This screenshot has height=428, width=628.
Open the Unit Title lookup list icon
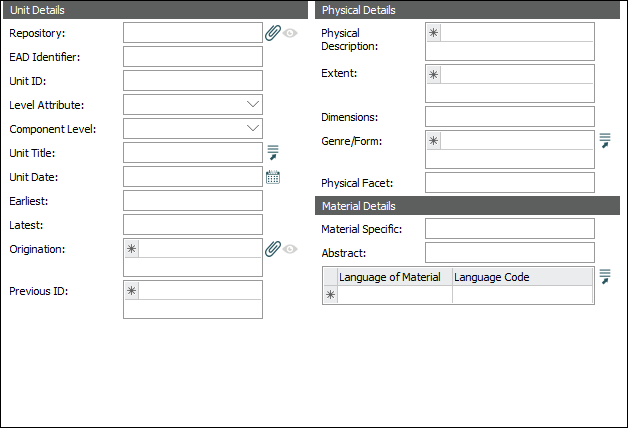pyautogui.click(x=273, y=153)
